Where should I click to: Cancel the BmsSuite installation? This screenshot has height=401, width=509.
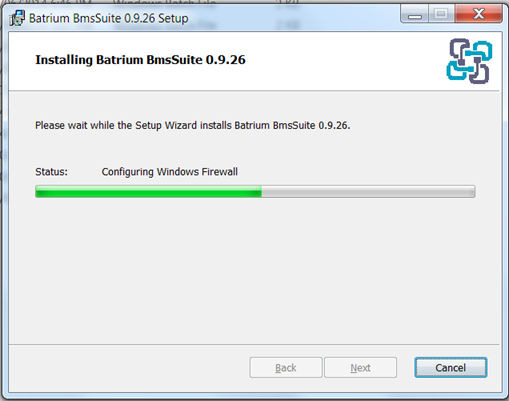[x=451, y=368]
